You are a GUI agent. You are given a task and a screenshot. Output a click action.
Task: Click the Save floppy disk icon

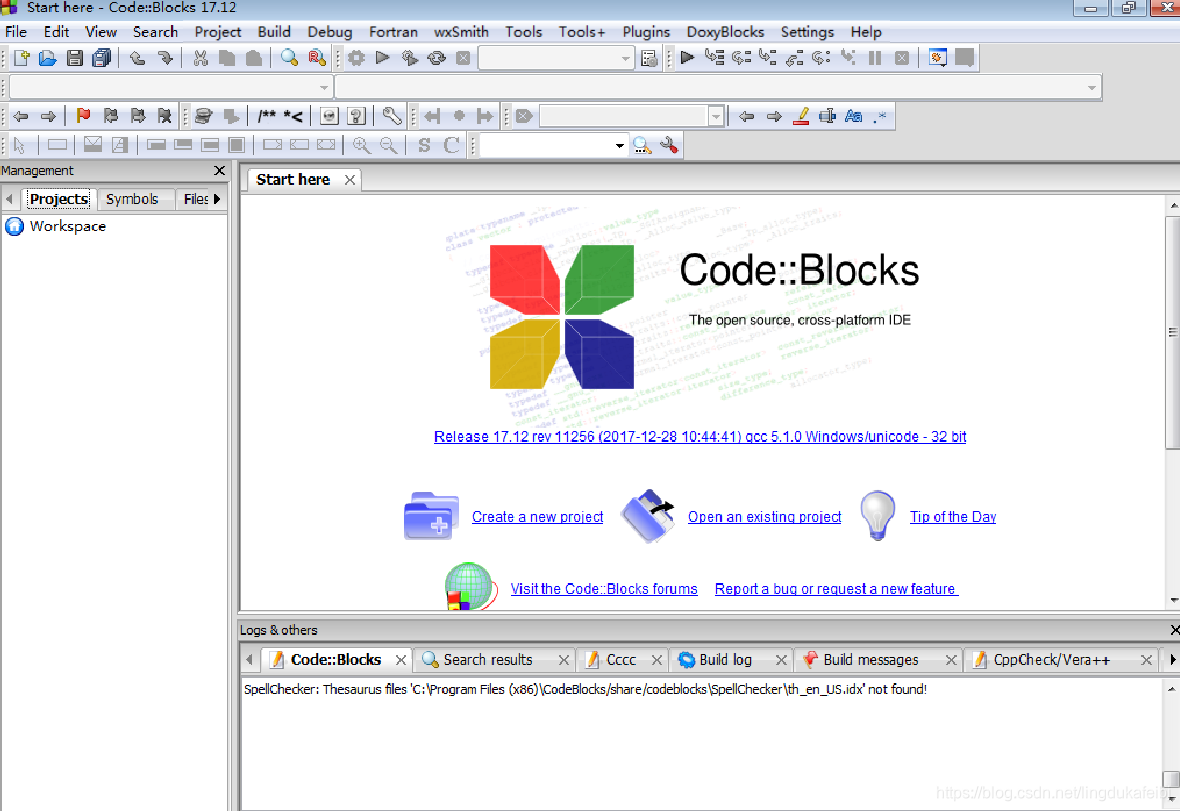tap(75, 58)
